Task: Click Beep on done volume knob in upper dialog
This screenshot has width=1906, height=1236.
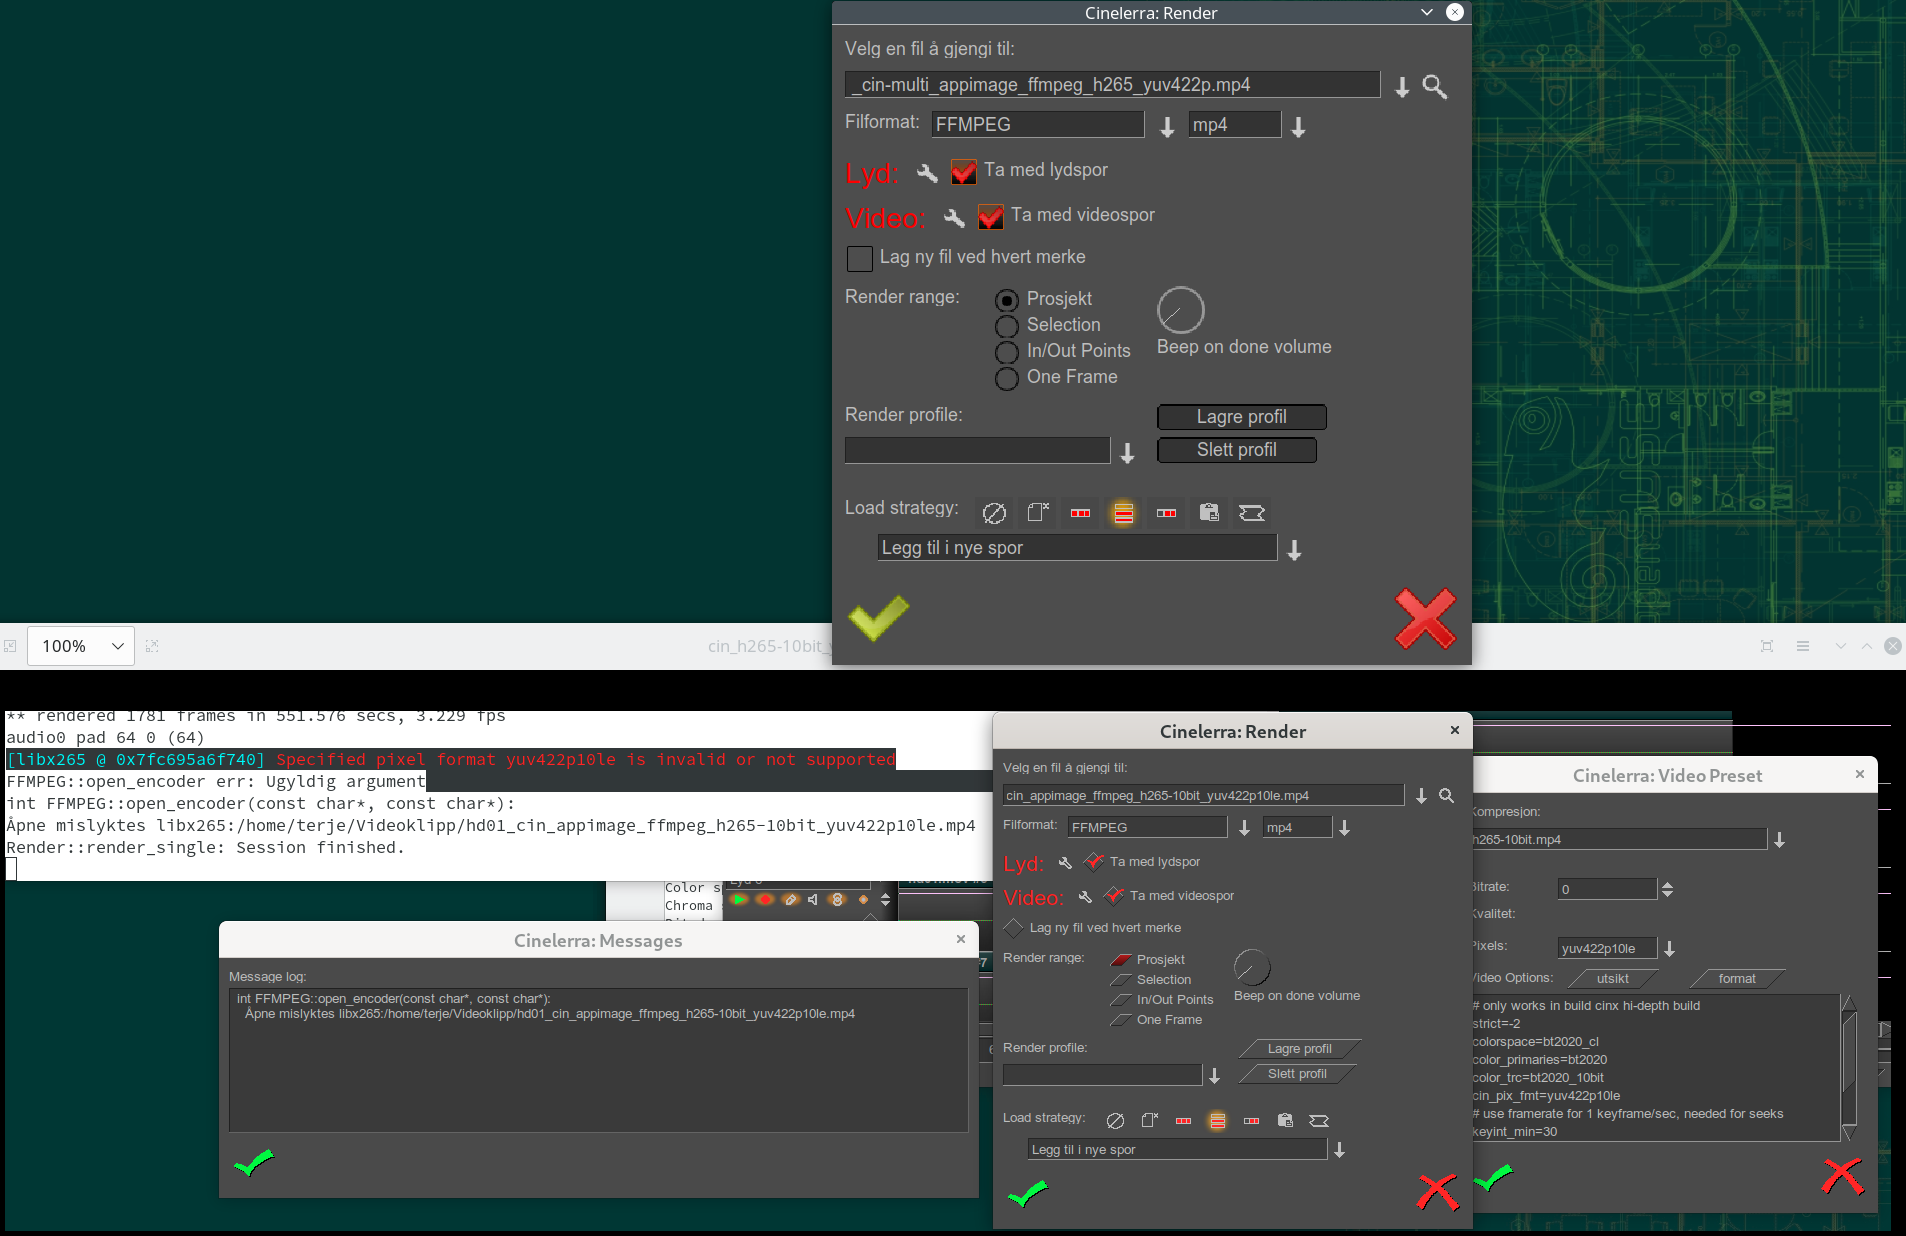Action: (1180, 311)
